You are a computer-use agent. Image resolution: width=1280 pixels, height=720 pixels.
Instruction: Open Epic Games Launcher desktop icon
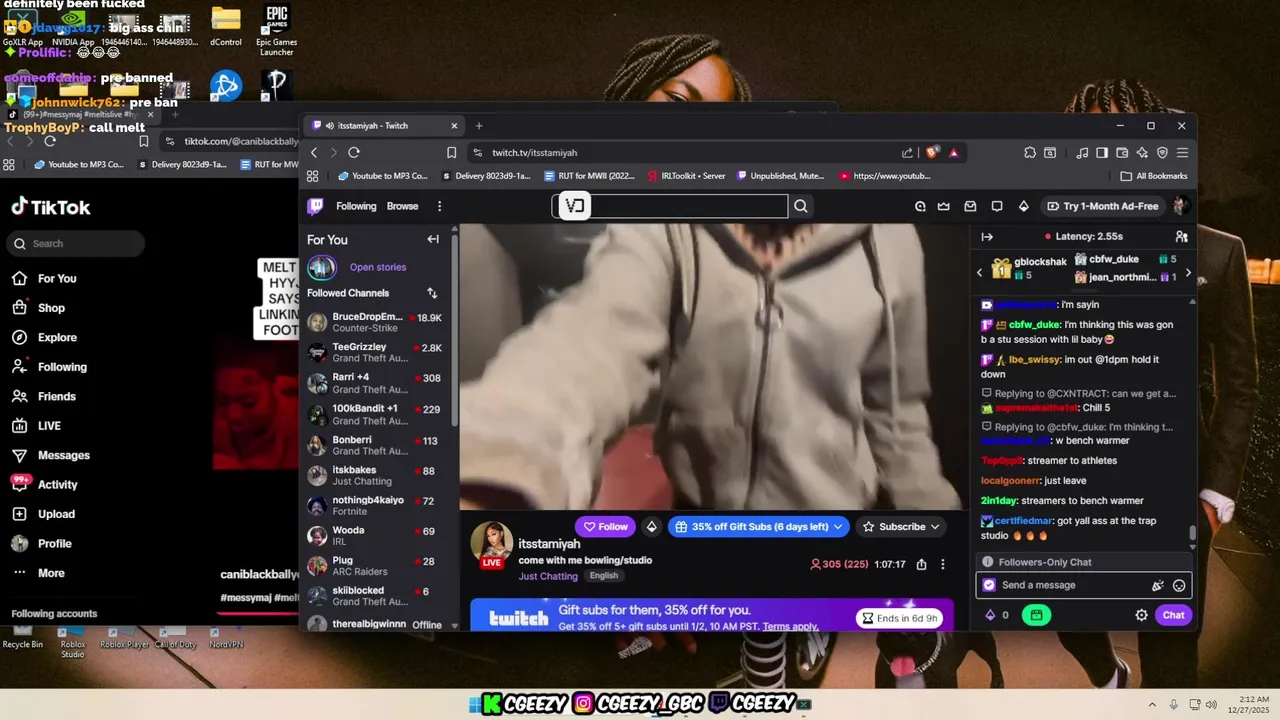coord(277,29)
